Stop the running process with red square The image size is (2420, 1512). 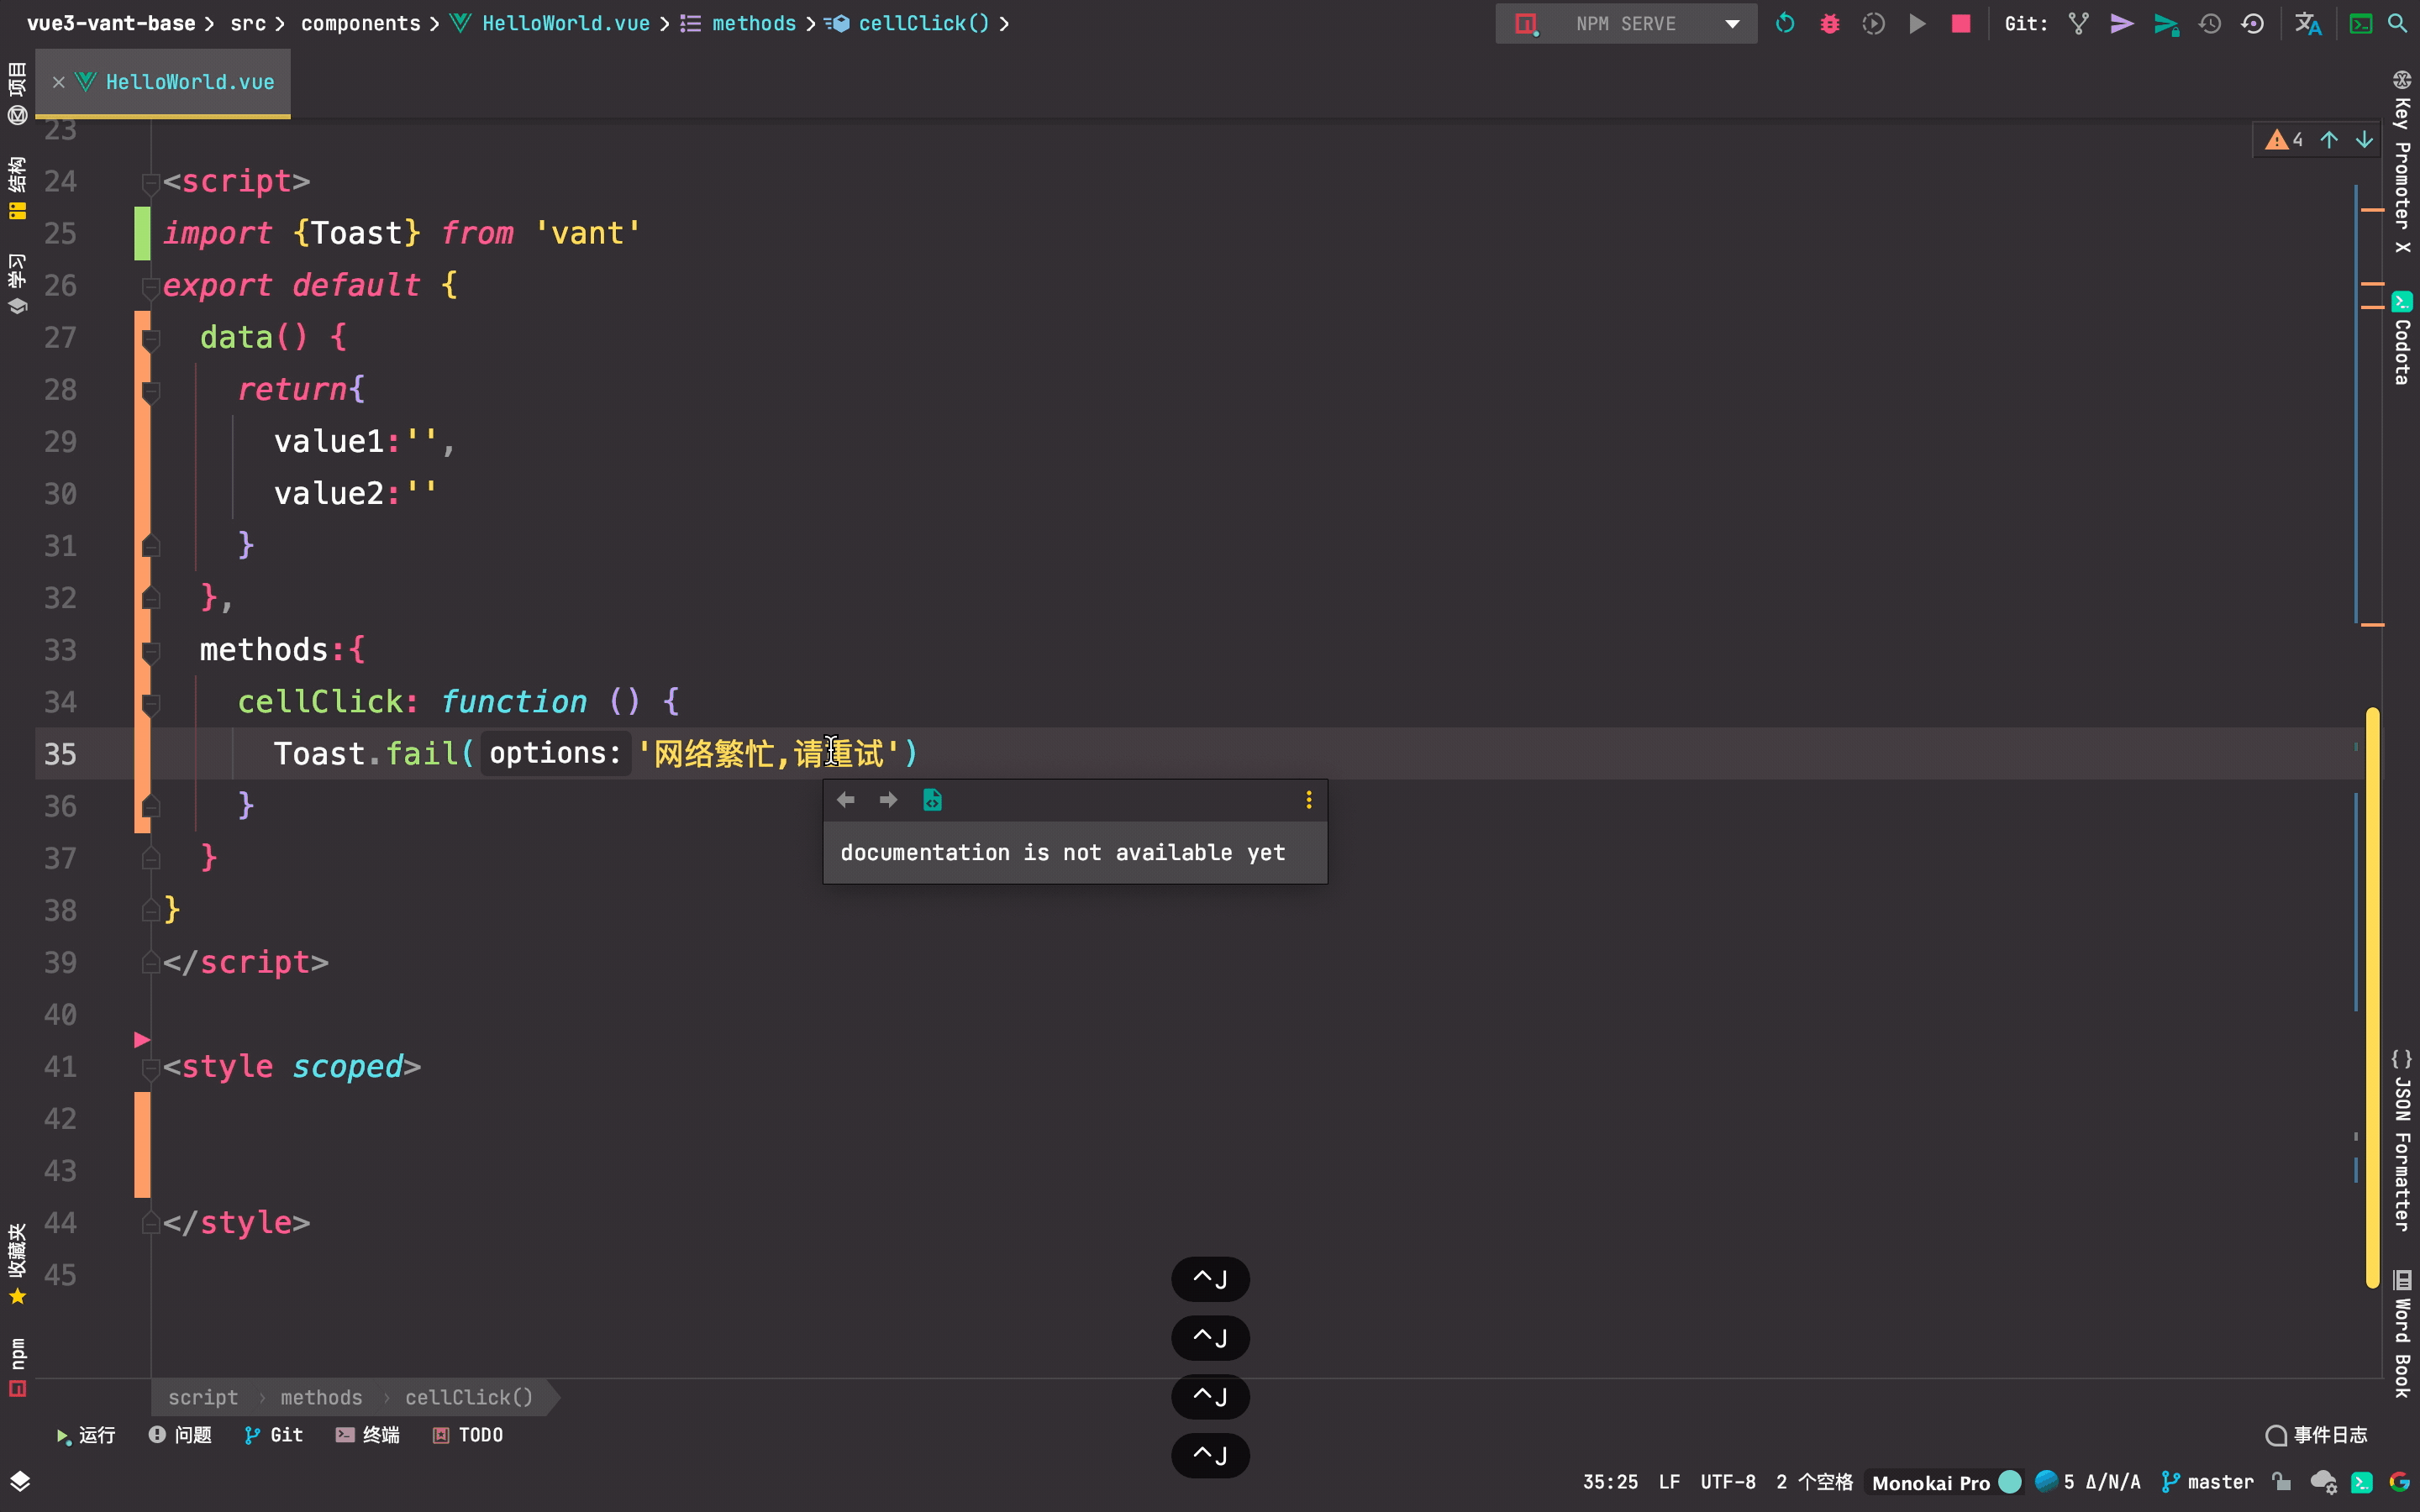pos(1961,23)
